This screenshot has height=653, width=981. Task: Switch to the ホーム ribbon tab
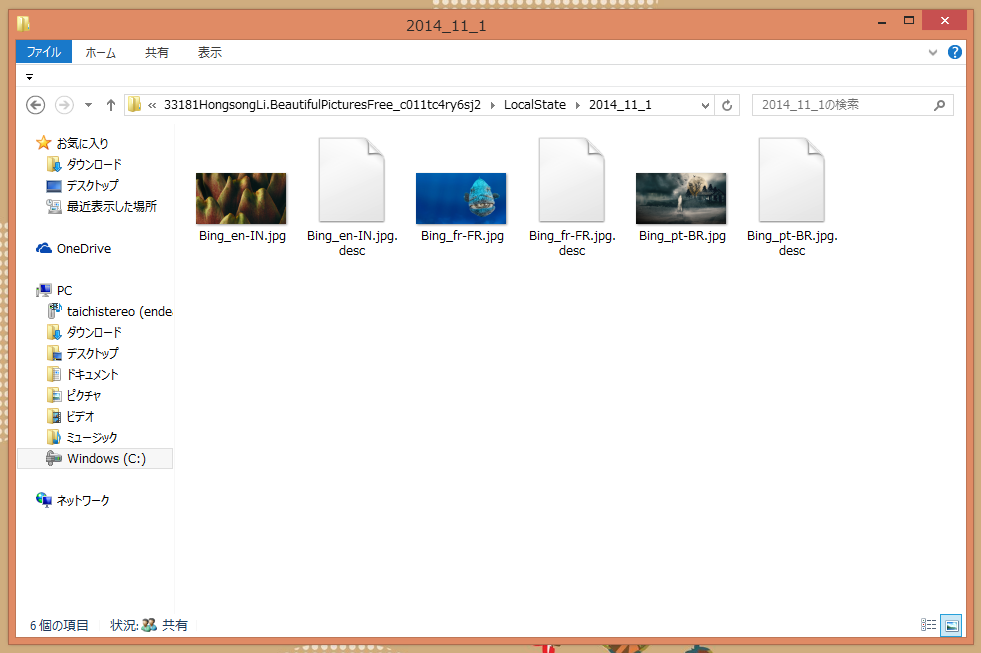[101, 53]
